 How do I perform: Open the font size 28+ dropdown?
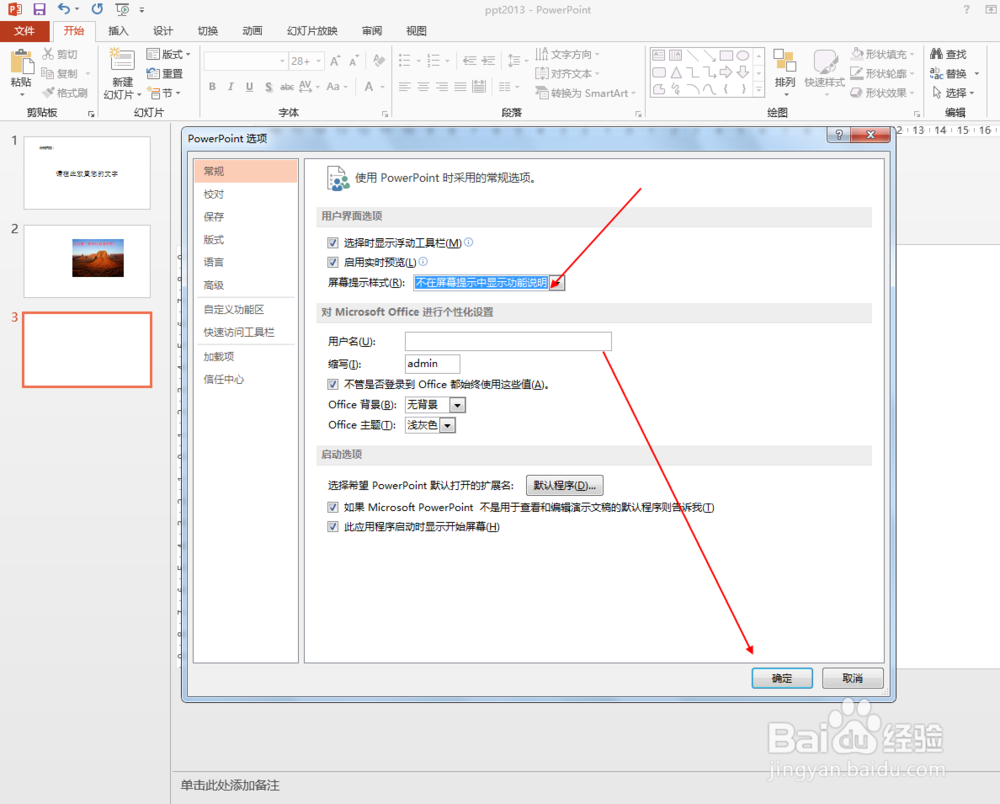click(x=318, y=61)
